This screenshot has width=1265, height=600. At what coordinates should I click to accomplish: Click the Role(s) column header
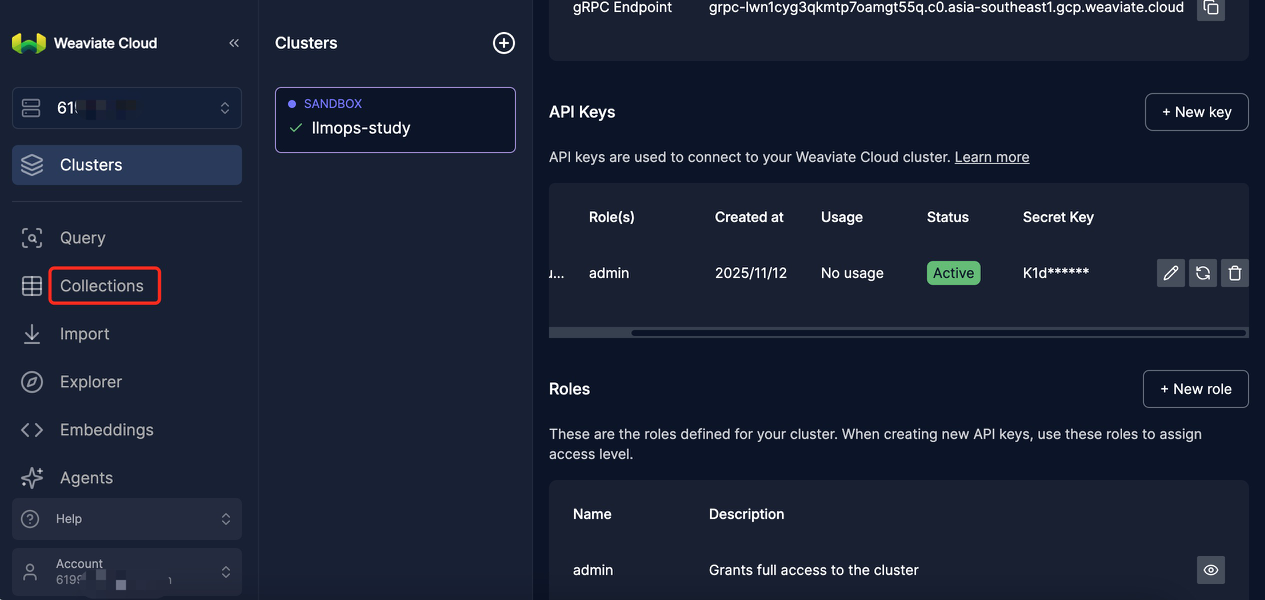(612, 217)
